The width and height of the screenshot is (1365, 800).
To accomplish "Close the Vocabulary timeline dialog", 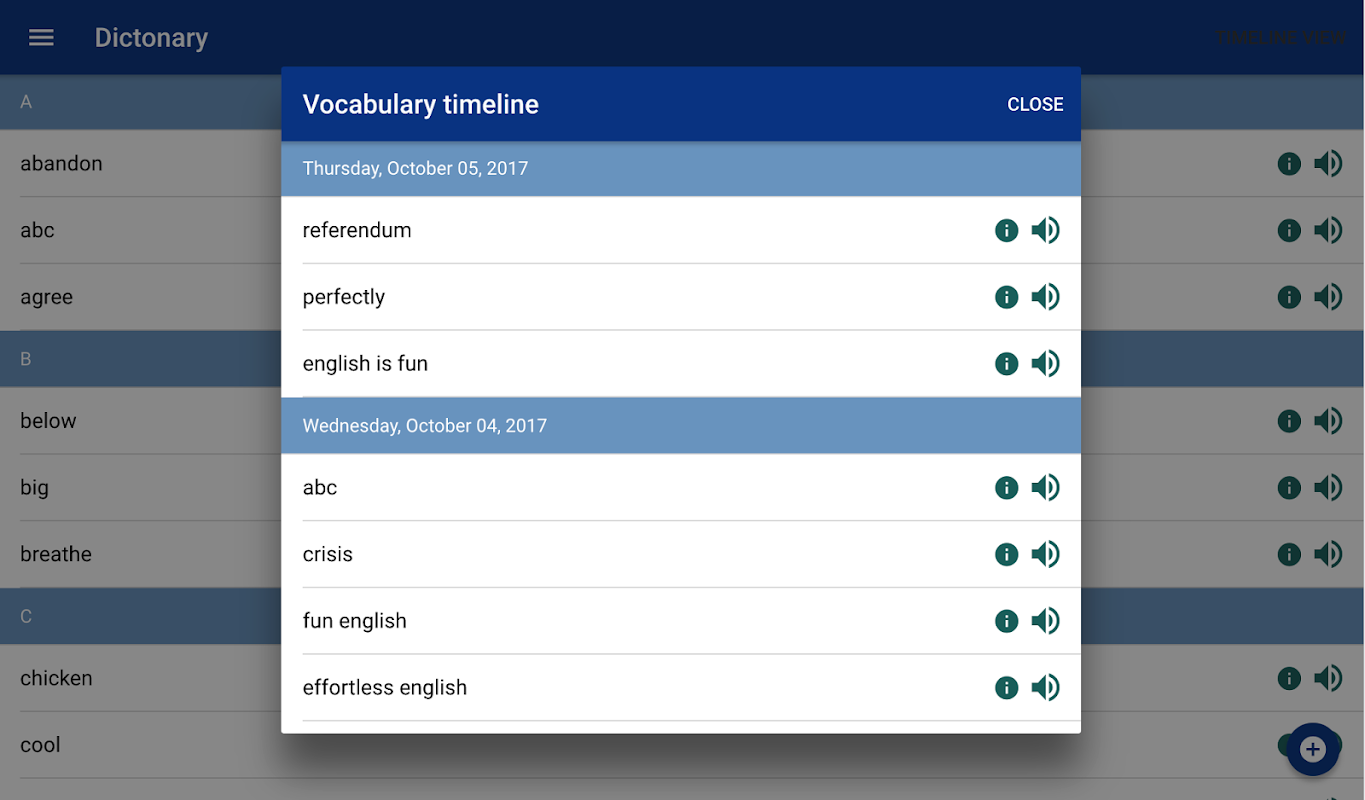I will point(1034,104).
